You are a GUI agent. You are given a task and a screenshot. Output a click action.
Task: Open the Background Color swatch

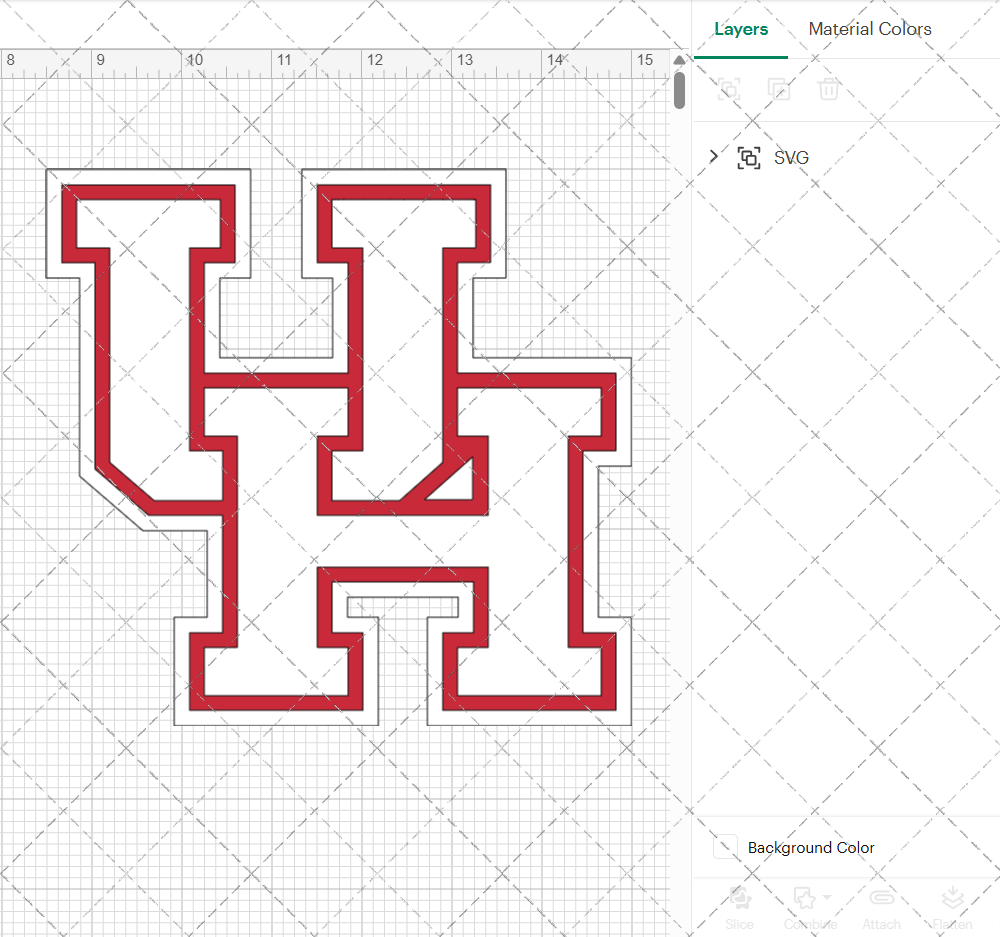click(725, 847)
